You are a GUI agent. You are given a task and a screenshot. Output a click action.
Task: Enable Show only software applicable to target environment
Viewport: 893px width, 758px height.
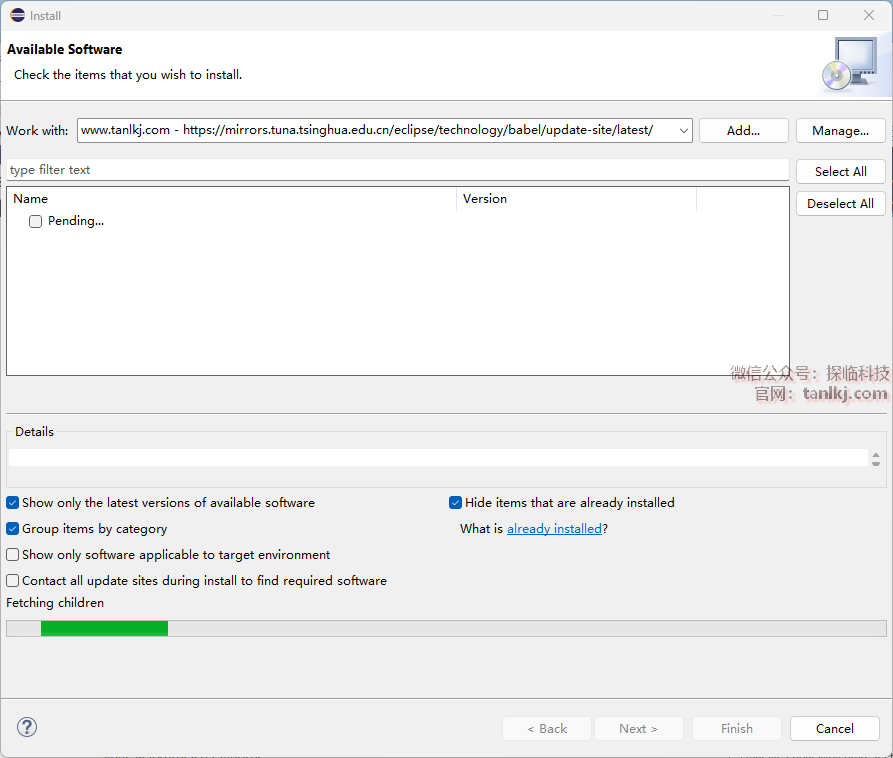pos(13,555)
